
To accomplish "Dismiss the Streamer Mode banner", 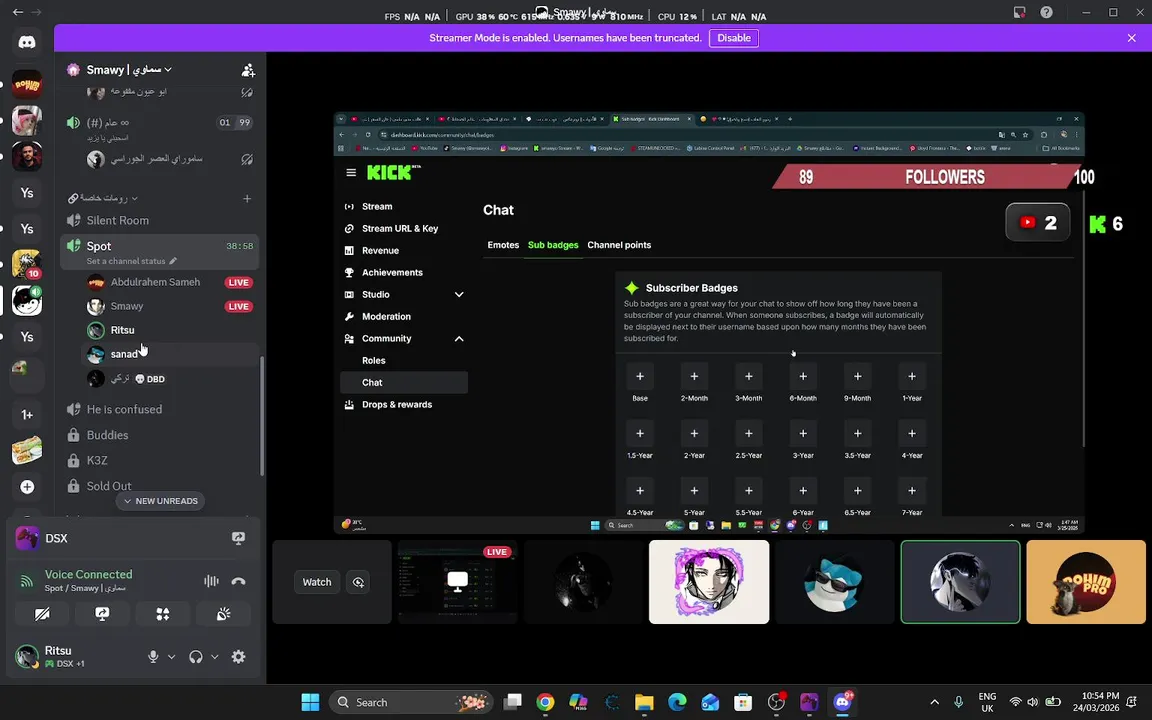I will 1131,38.
